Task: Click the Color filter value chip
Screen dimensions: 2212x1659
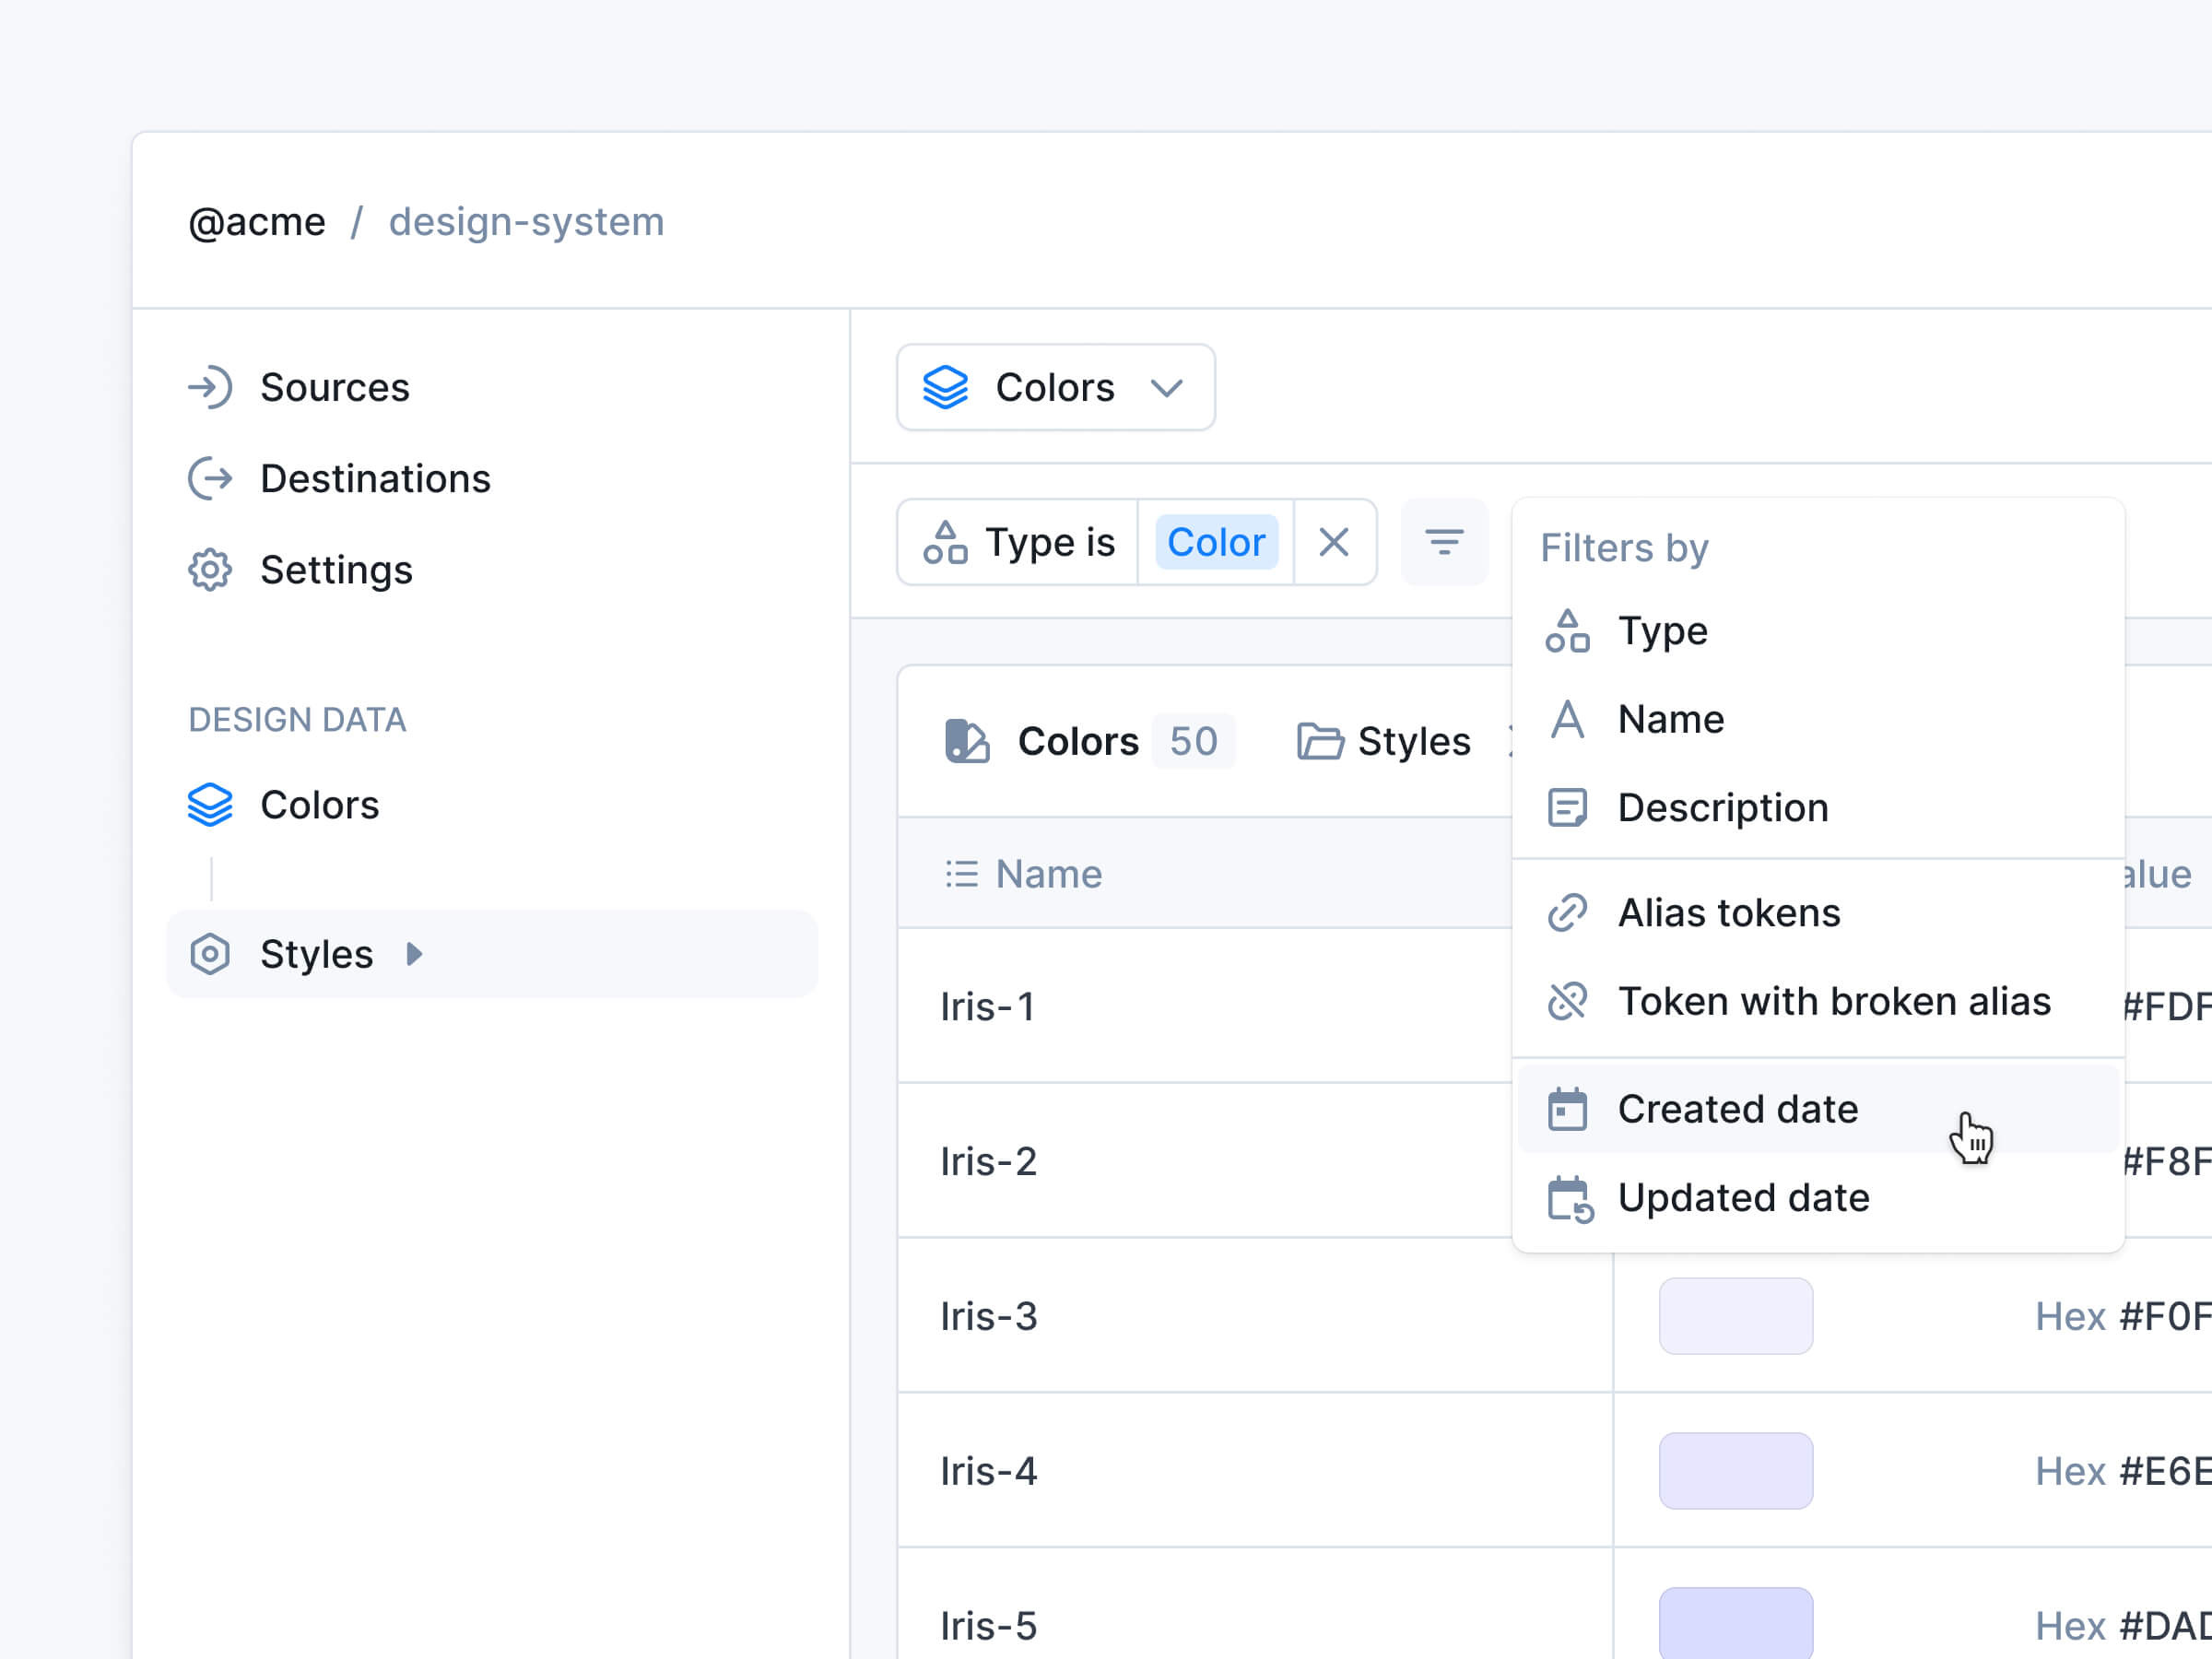Action: [x=1215, y=542]
